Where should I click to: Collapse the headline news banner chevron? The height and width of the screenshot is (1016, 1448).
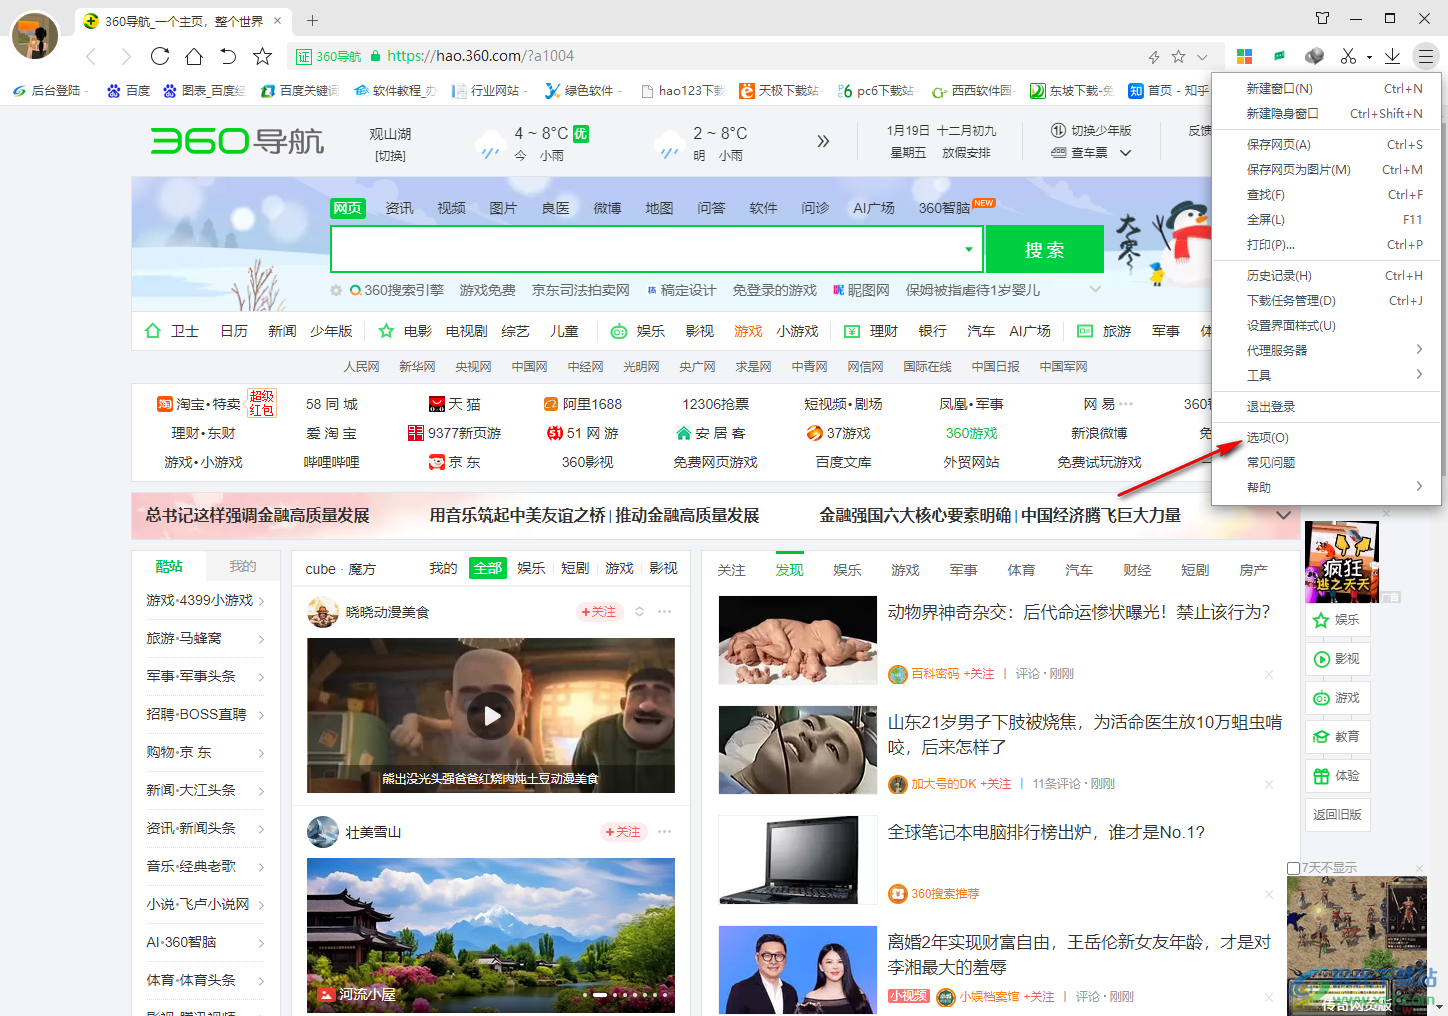click(1283, 516)
